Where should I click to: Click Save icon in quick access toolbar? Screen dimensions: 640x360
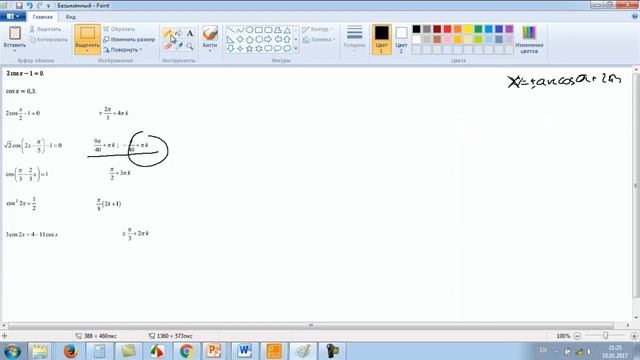point(19,6)
